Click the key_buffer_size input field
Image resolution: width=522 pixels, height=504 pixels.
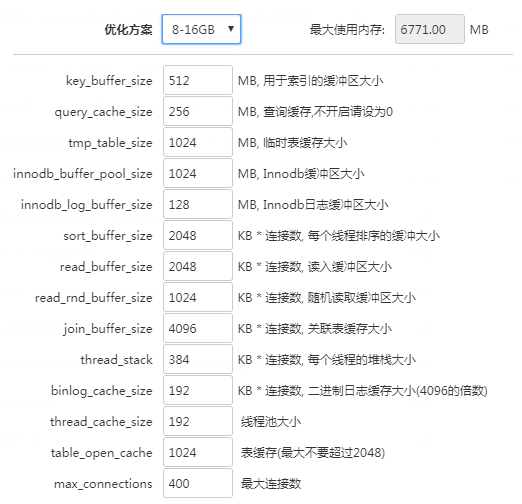tap(198, 80)
